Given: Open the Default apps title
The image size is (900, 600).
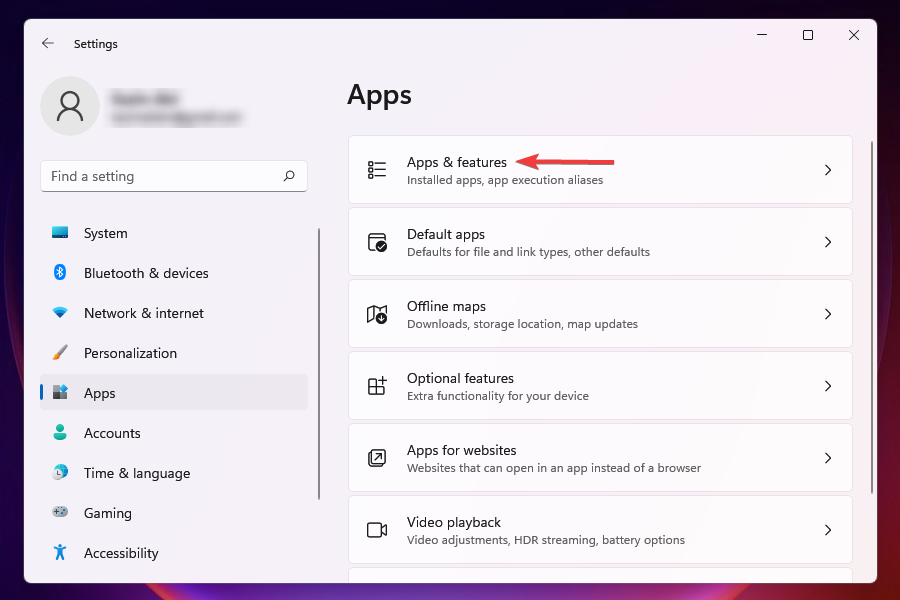Looking at the screenshot, I should pos(445,234).
